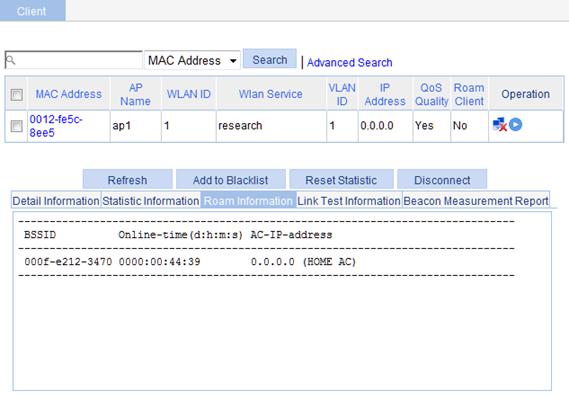569x399 pixels.
Task: Open the Detail Information tab
Action: coord(56,201)
